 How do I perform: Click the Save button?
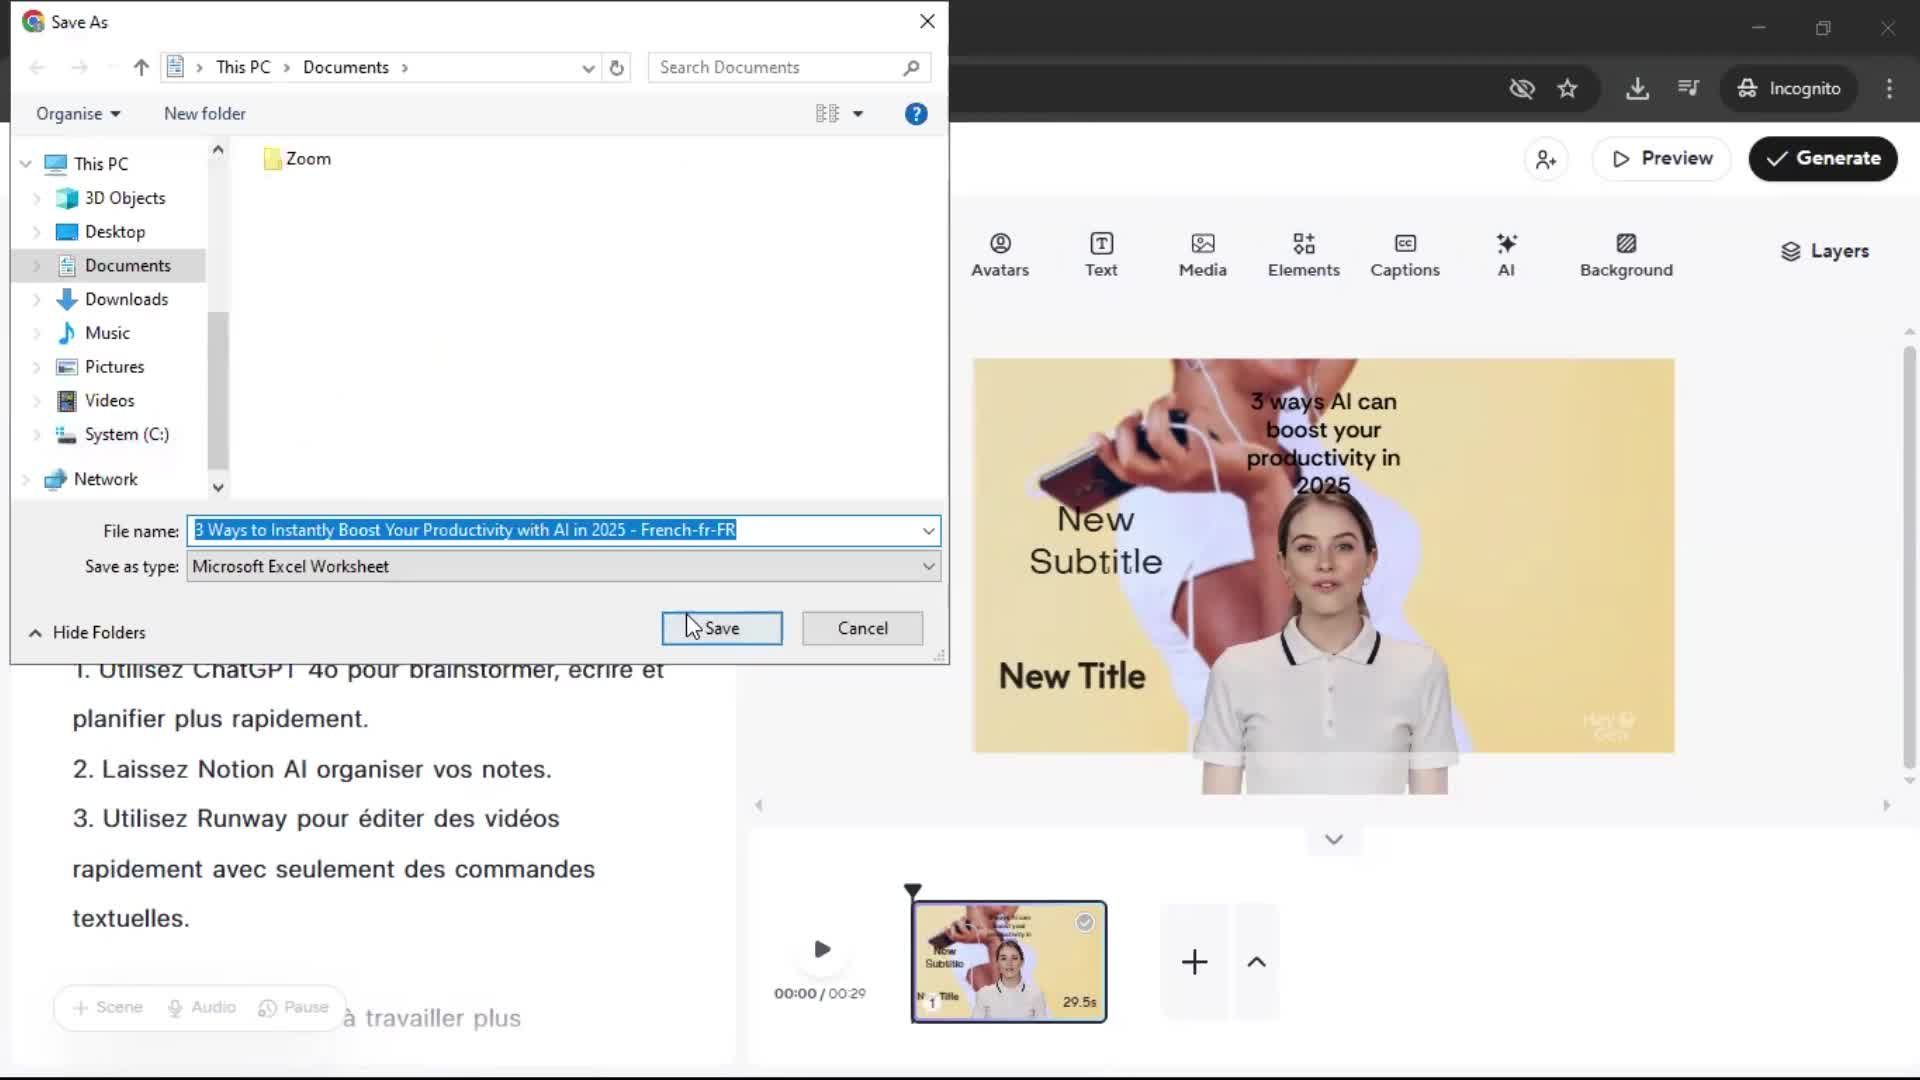coord(721,628)
